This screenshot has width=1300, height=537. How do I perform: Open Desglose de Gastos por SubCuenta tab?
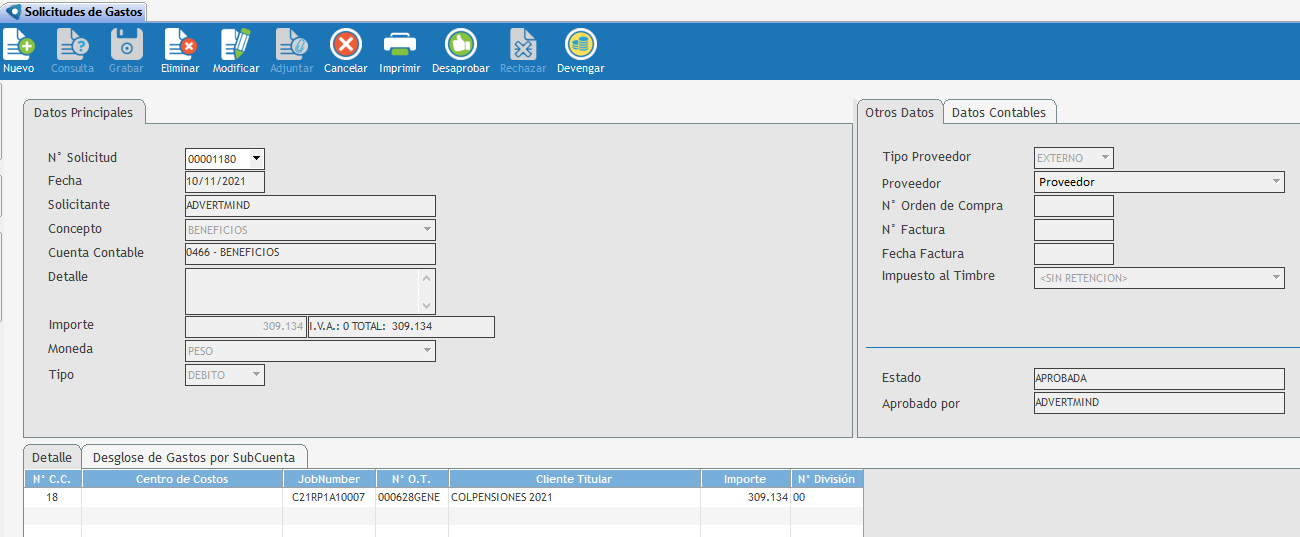click(194, 457)
